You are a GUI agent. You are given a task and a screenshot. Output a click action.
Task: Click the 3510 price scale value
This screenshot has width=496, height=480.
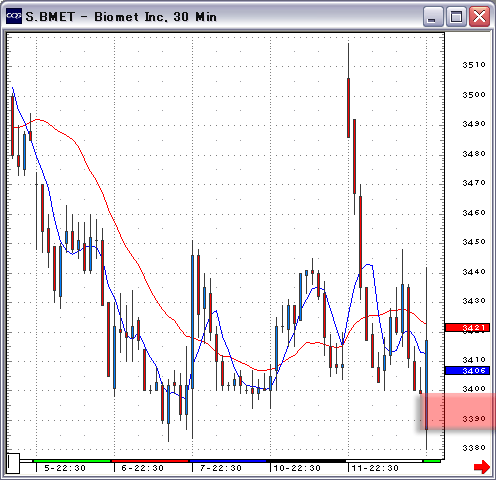[x=474, y=65]
